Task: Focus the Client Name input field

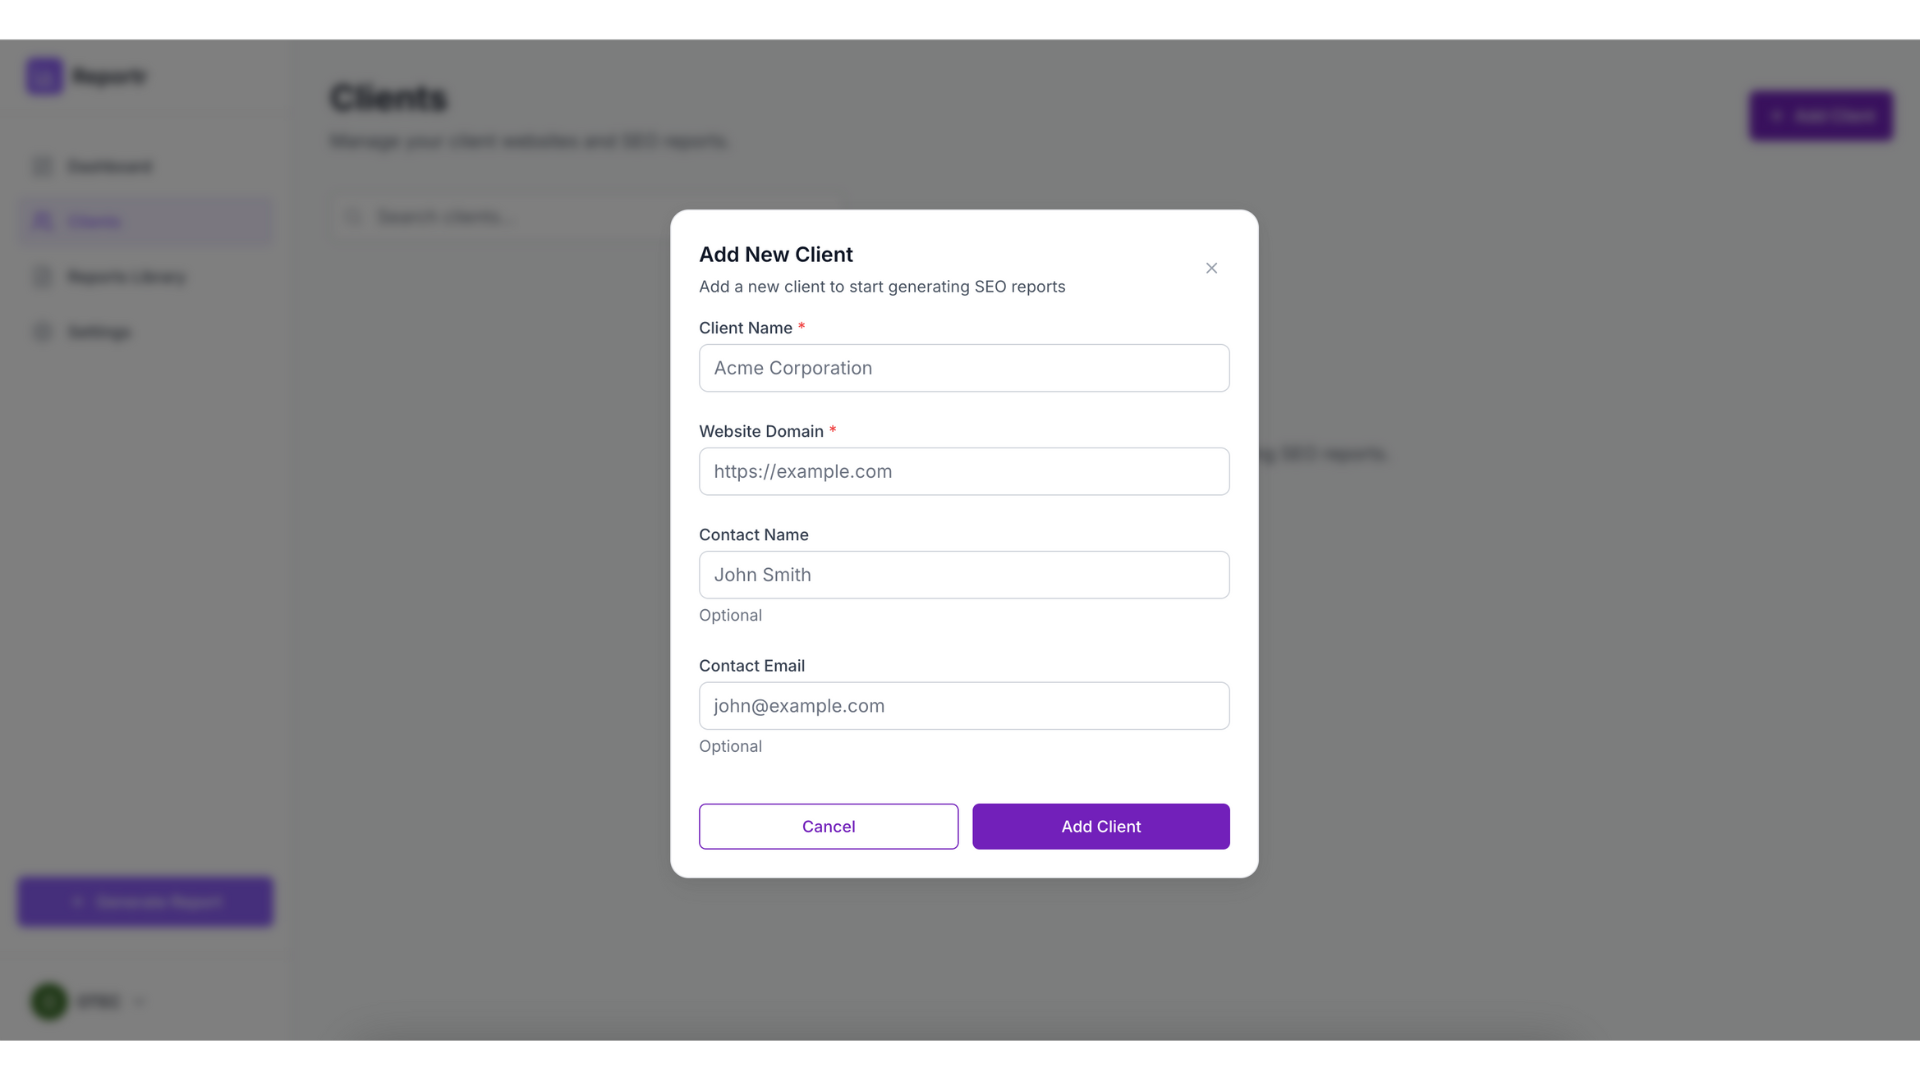Action: [x=963, y=368]
